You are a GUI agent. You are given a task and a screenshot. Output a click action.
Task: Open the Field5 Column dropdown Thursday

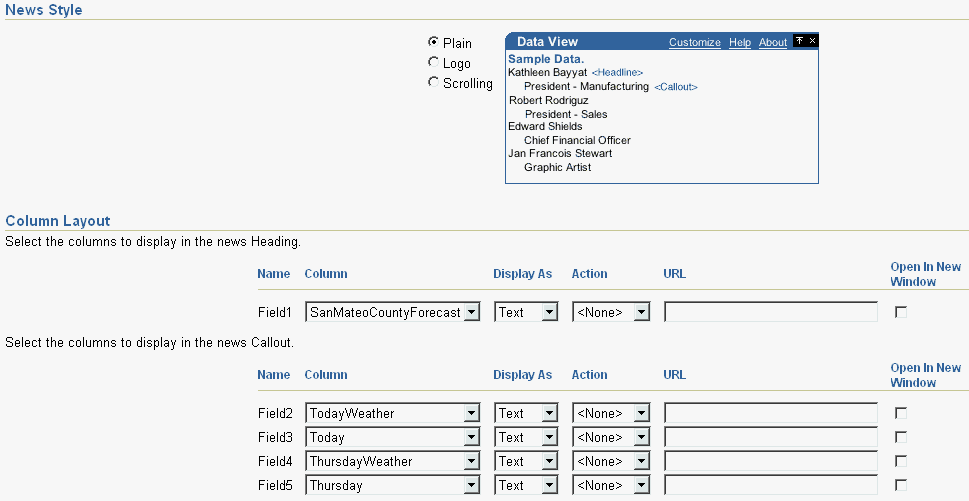click(x=392, y=485)
